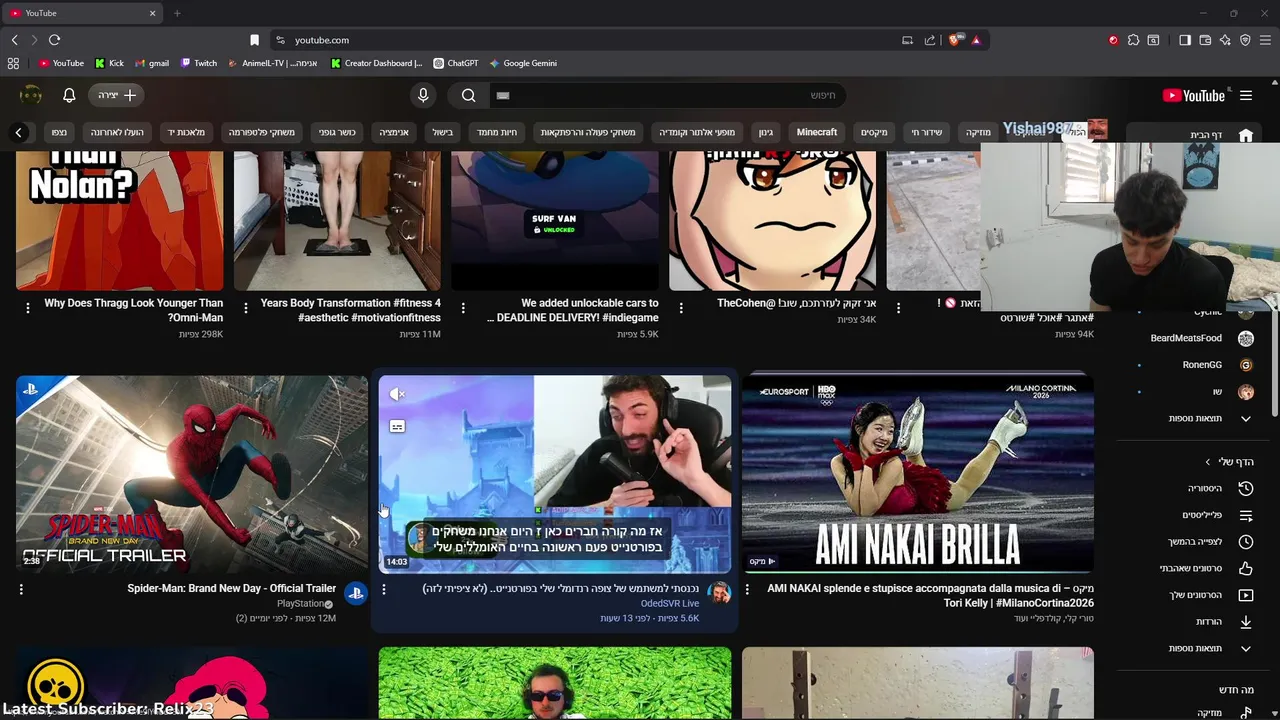Open the browser hamburger menu at far right
The image size is (1280, 720).
1265,40
